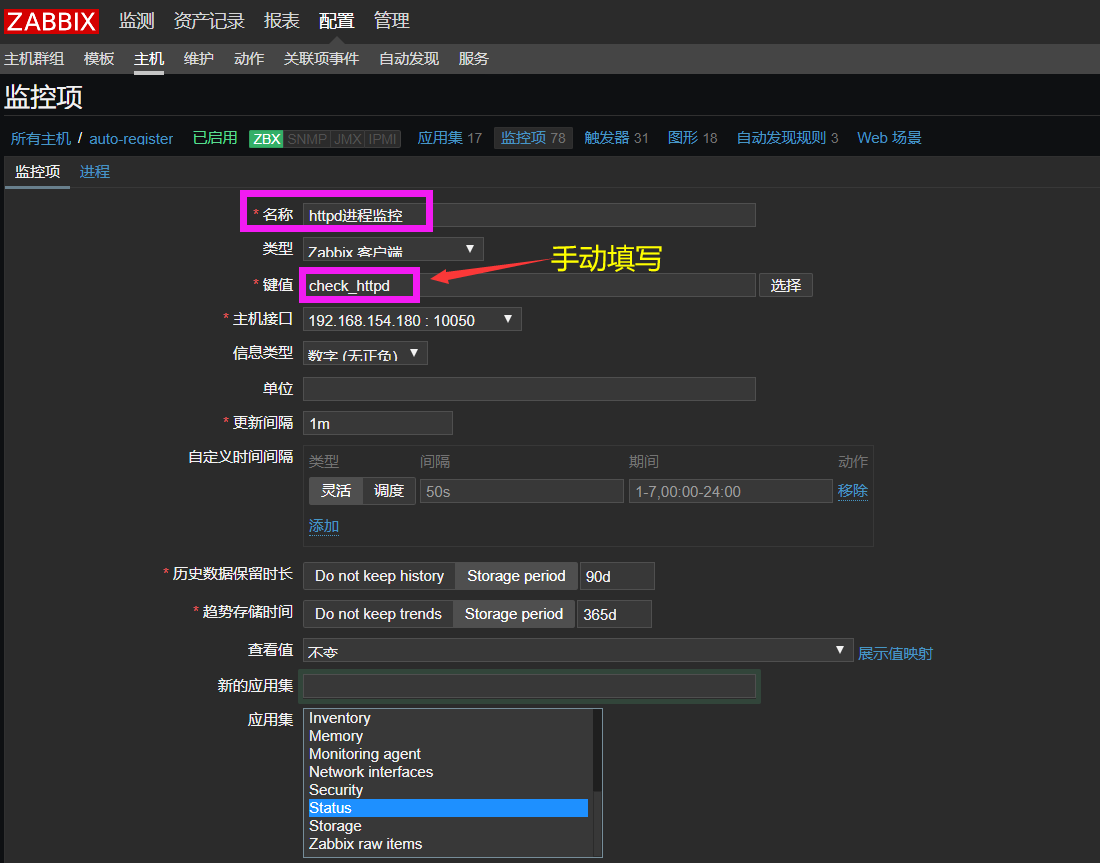The width and height of the screenshot is (1100, 863).
Task: Open 监控项 78 link
Action: coord(533,138)
